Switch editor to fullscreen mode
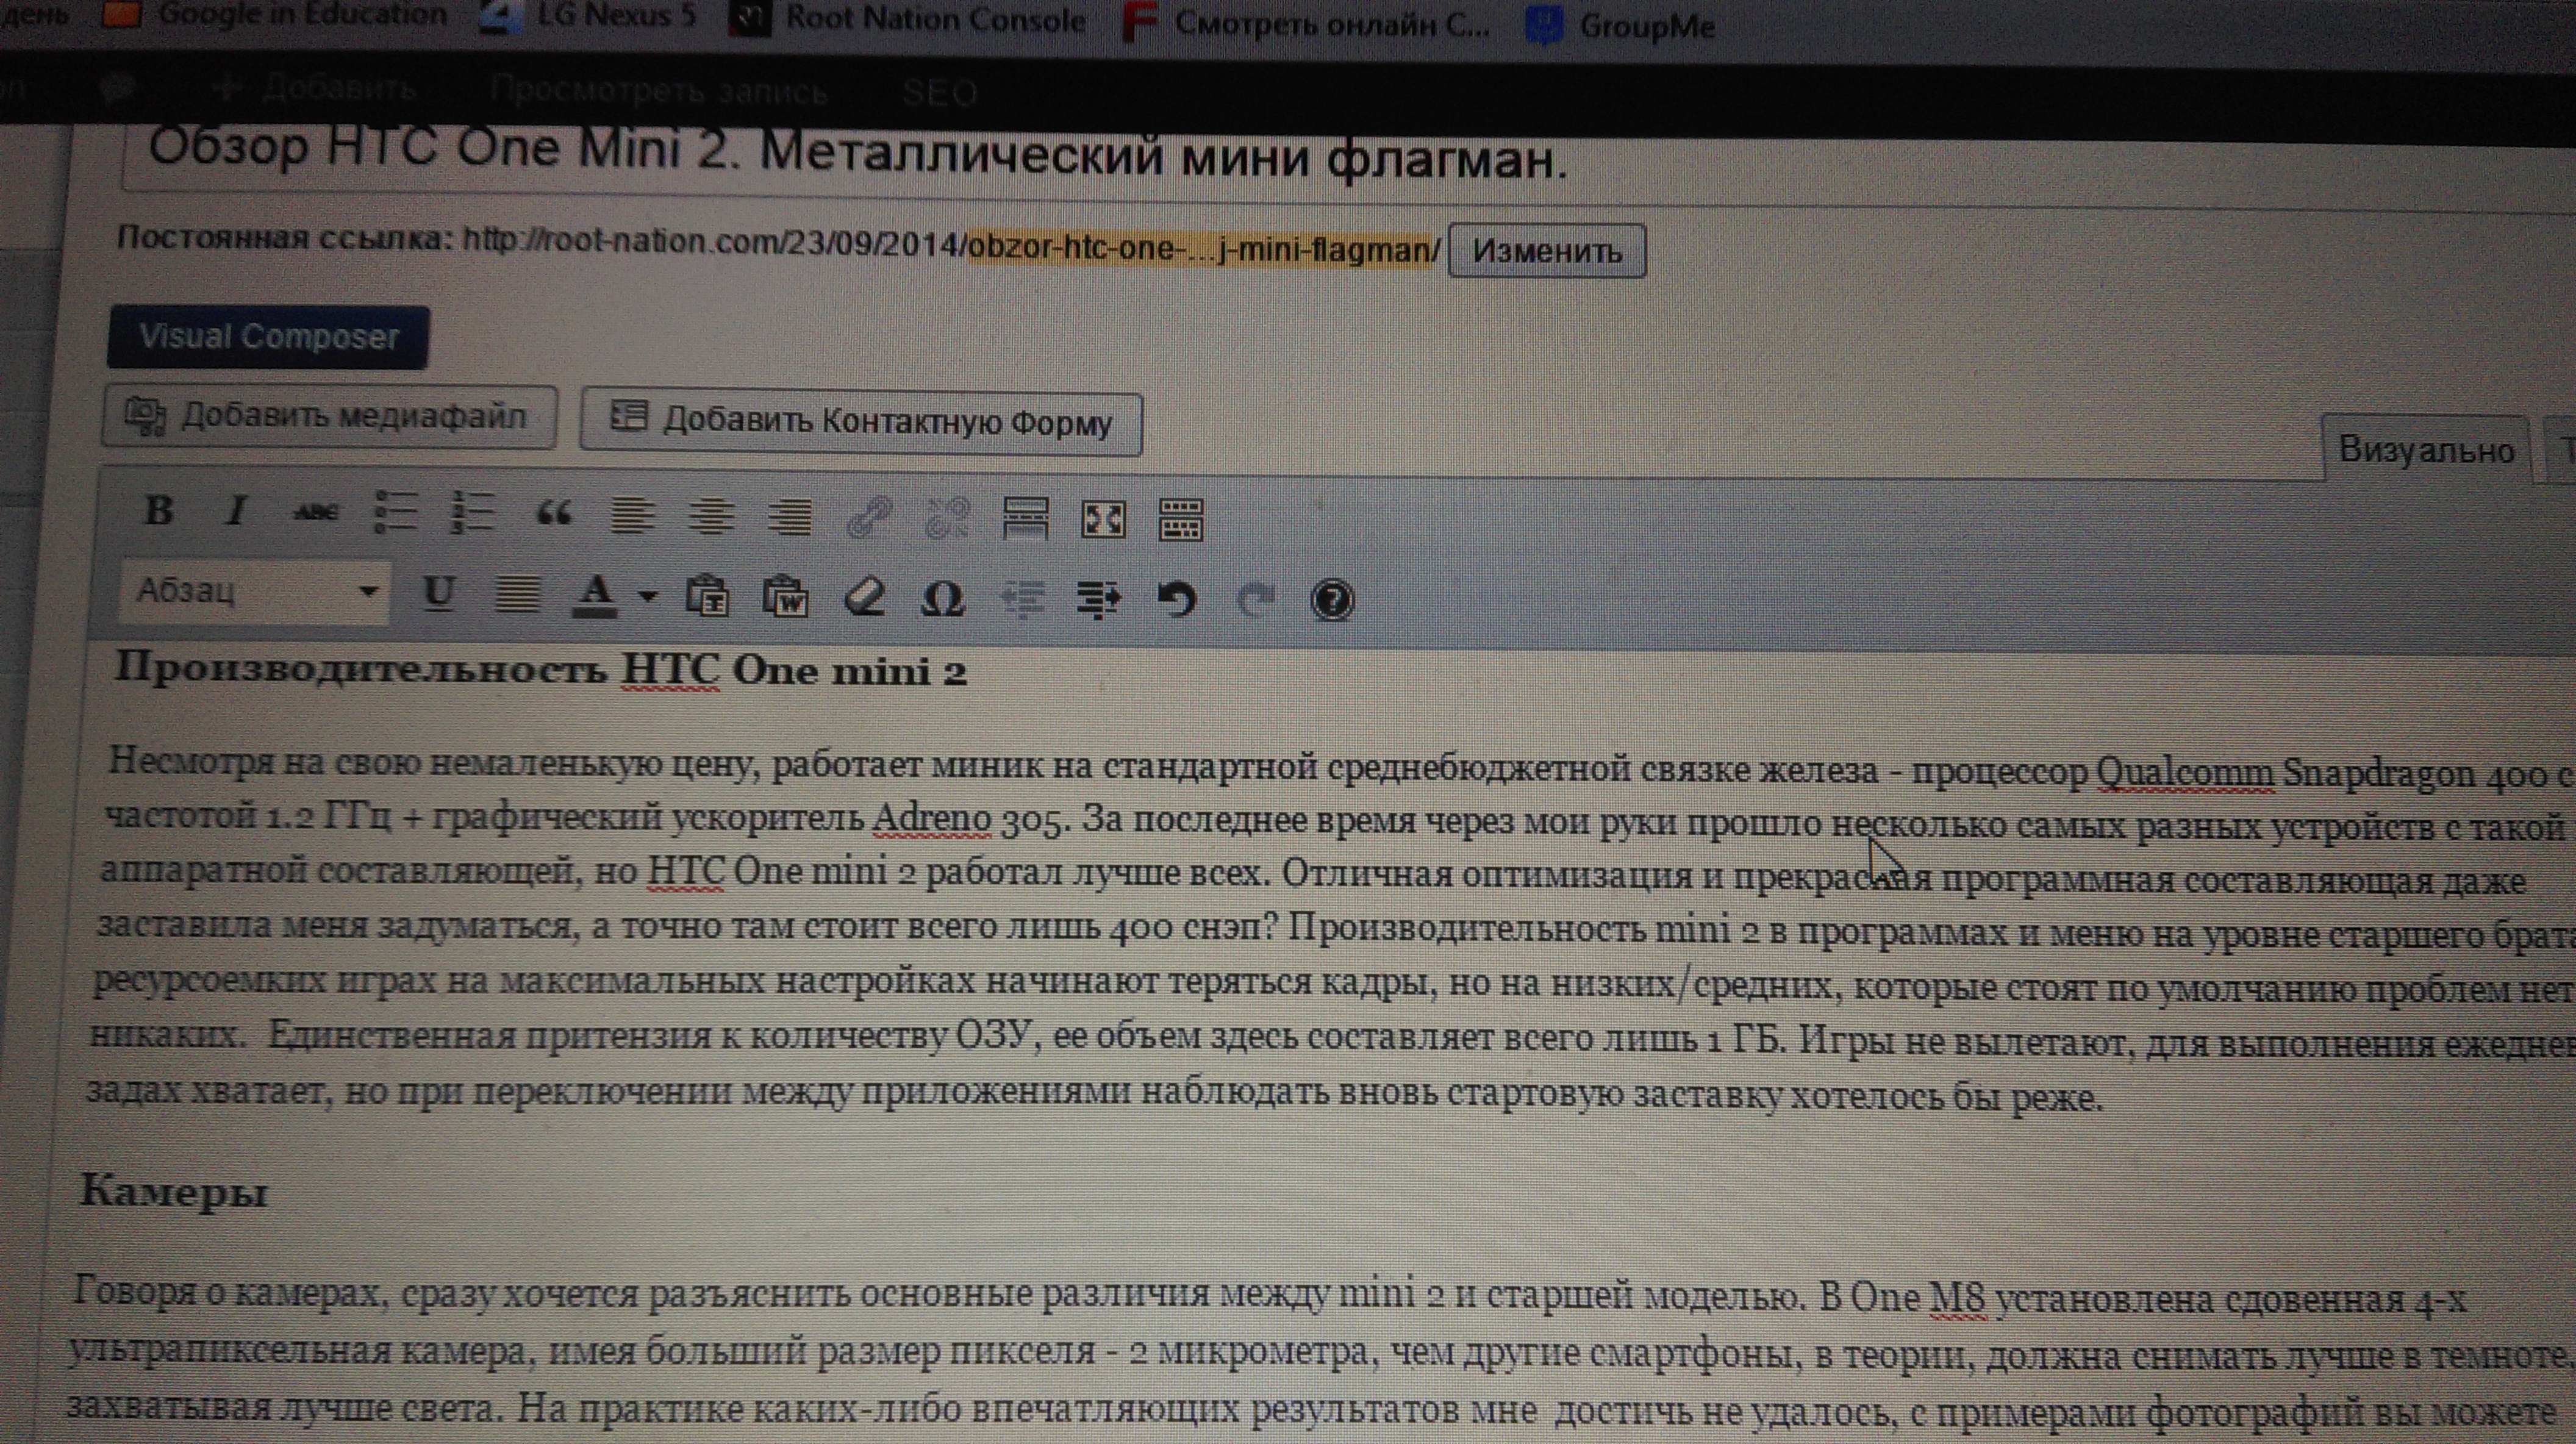Screen dimensions: 2576x1444 tap(1103, 520)
